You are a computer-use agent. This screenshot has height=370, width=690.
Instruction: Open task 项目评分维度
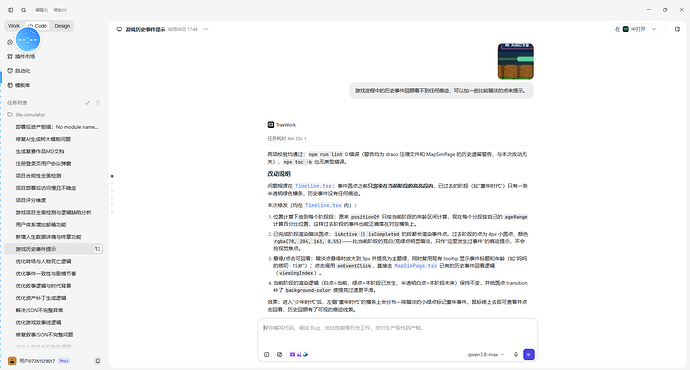point(31,200)
